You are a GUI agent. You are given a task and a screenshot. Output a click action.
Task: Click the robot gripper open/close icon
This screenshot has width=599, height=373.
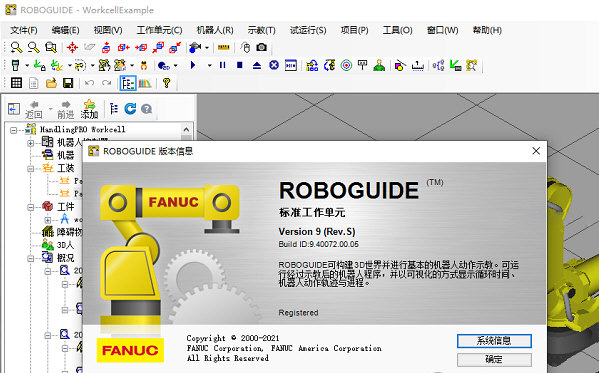click(x=144, y=66)
